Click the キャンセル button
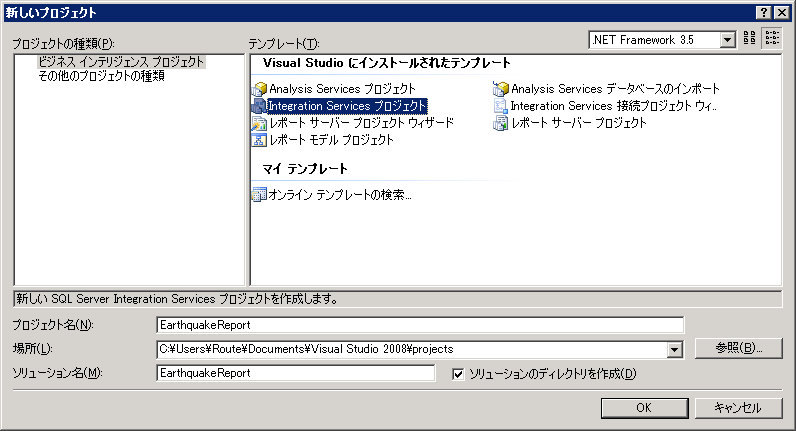Screen dimensions: 796x431 click(x=738, y=408)
